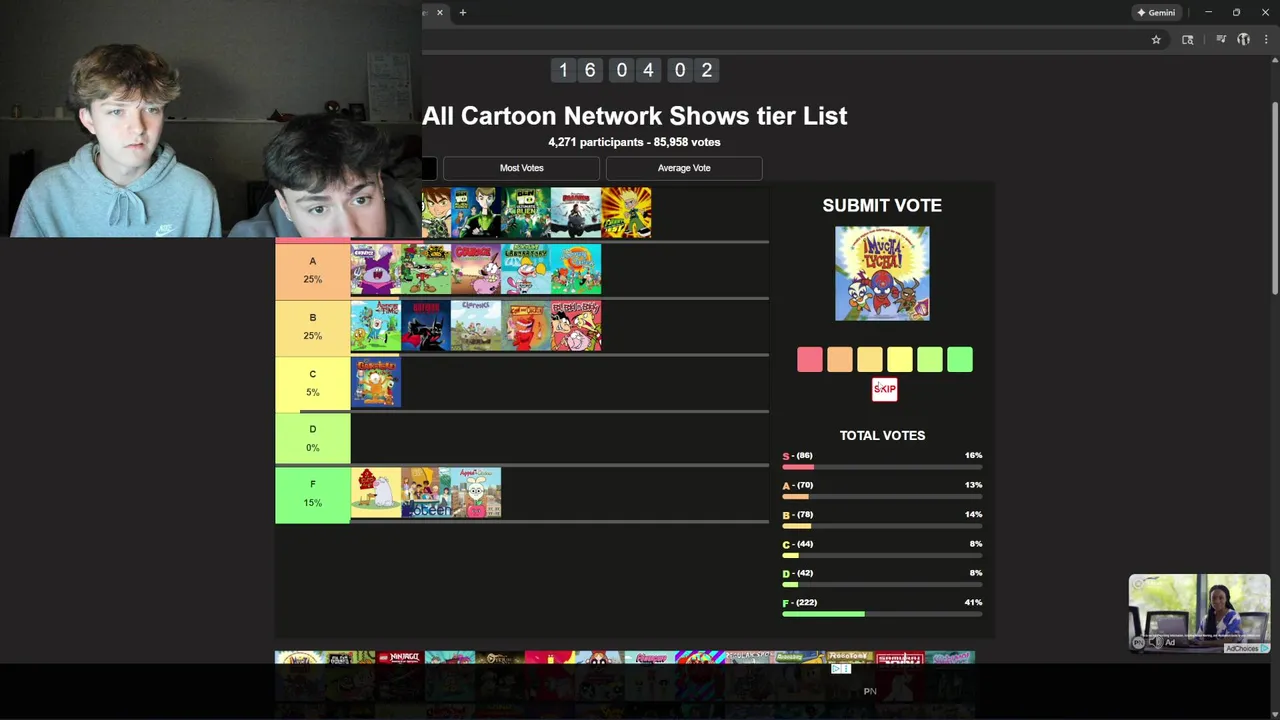Click '4,271 participants - 85,958 votes' text
1280x720 pixels.
pos(634,142)
